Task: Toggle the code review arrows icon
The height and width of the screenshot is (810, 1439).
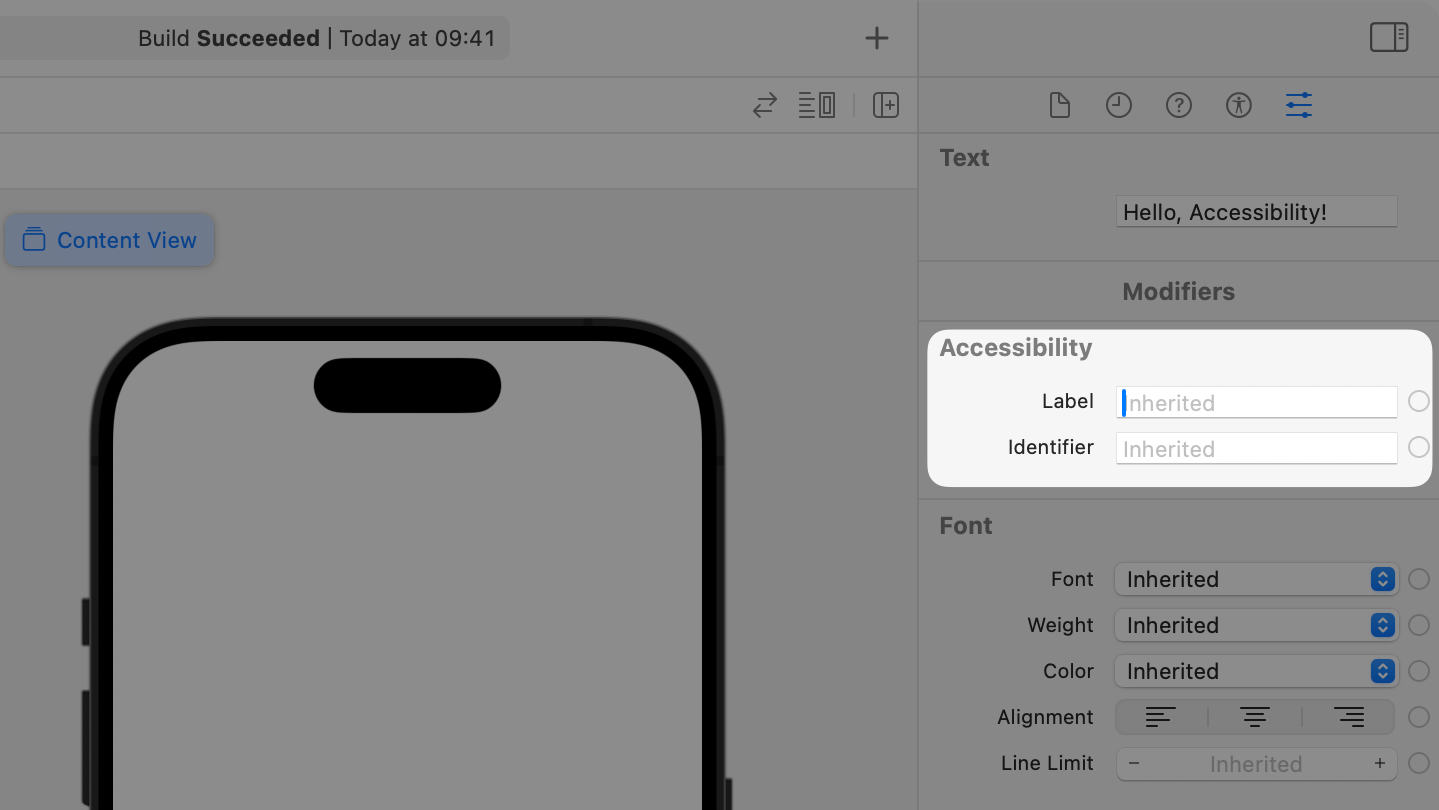Action: [765, 105]
